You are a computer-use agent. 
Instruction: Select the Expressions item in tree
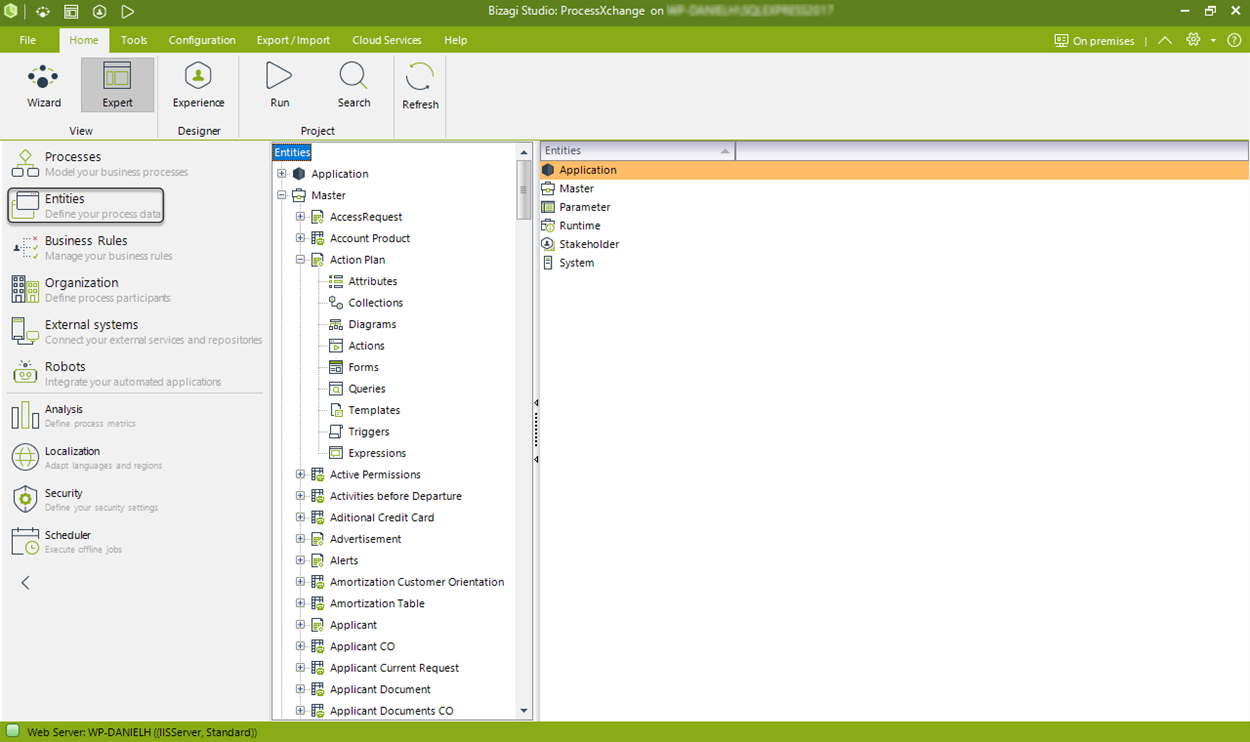coord(377,453)
